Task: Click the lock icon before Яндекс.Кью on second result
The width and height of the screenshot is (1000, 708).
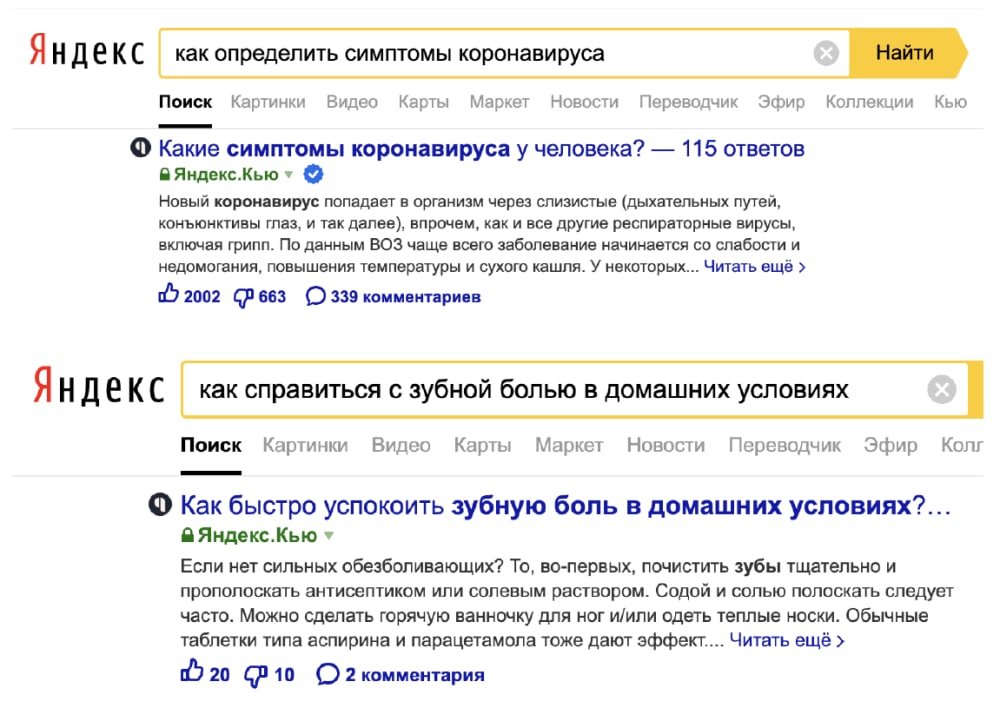Action: click(188, 537)
